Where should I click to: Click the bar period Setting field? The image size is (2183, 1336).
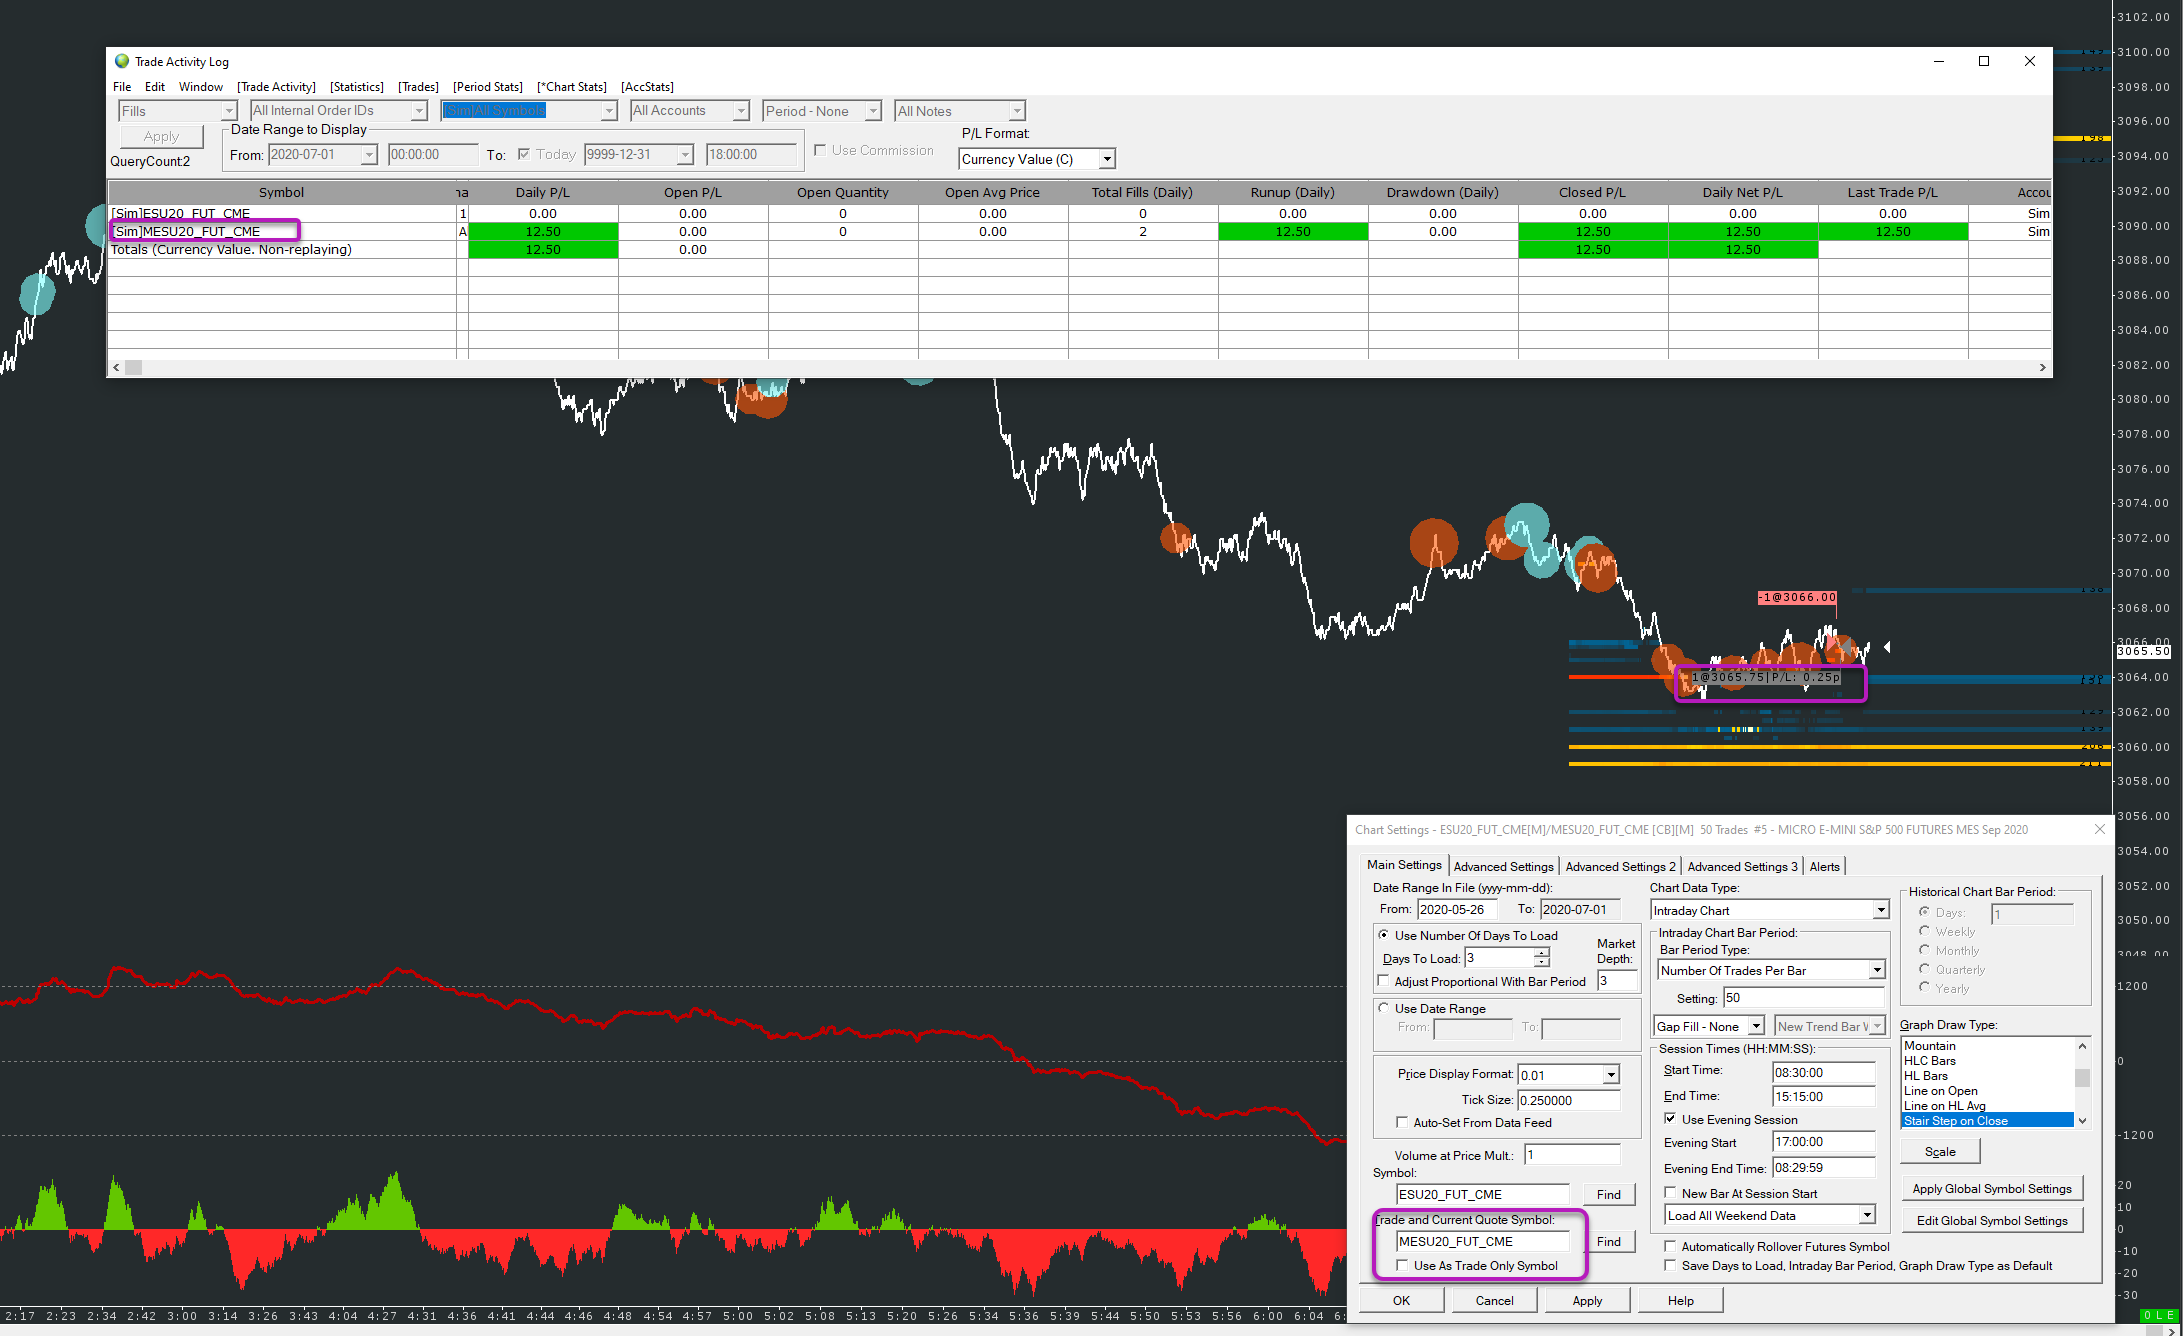1803,997
